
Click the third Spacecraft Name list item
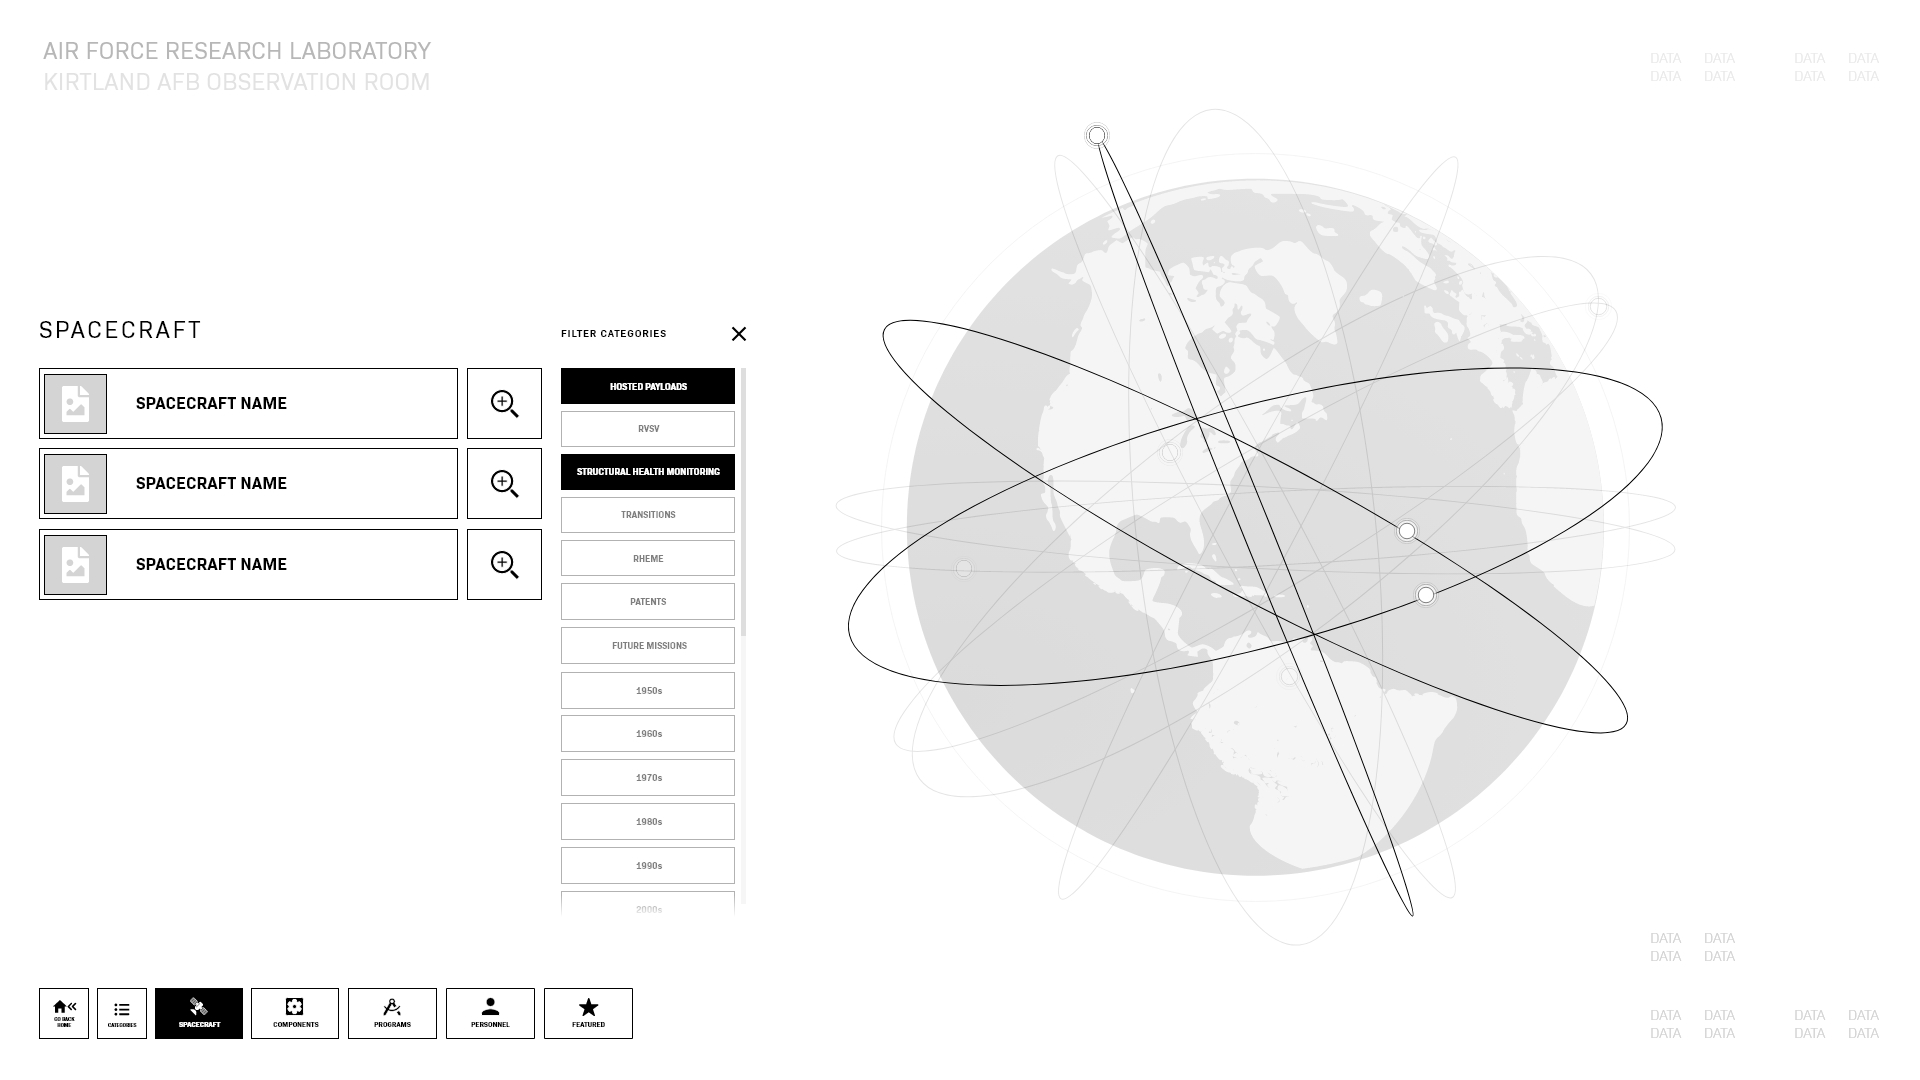248,563
